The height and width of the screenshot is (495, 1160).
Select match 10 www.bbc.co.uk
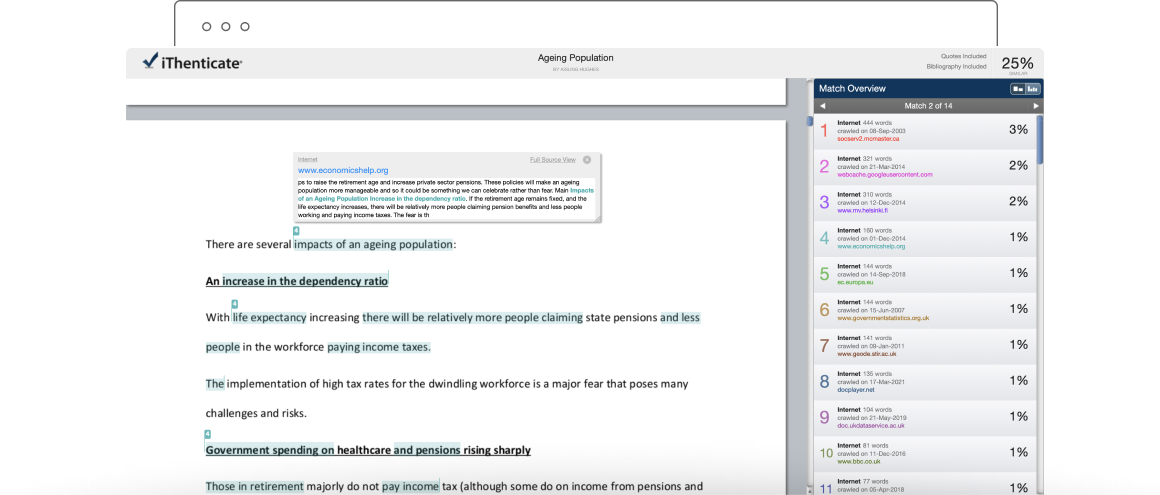(925, 454)
